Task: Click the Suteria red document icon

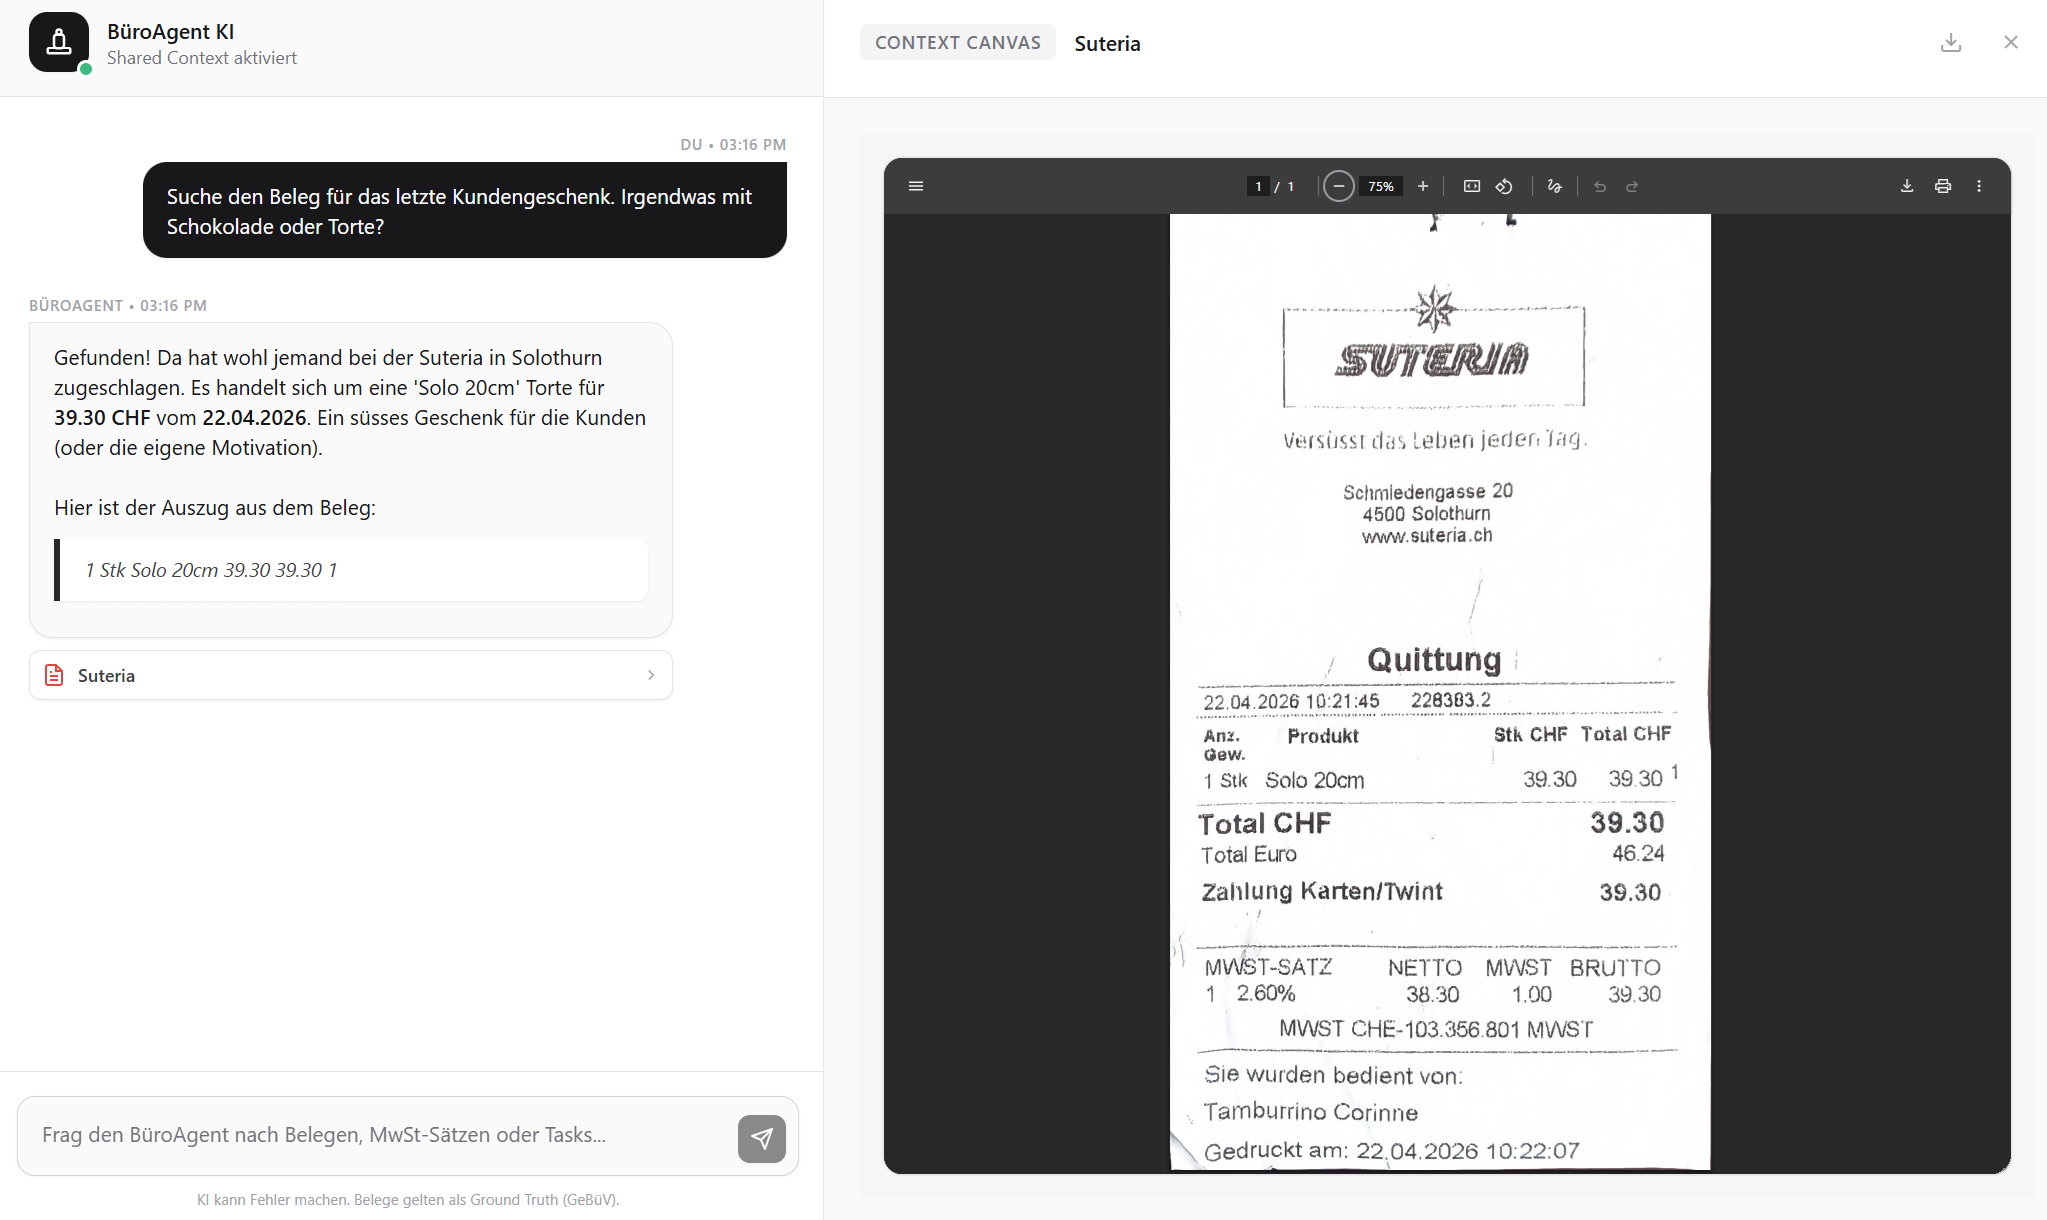Action: click(x=54, y=675)
